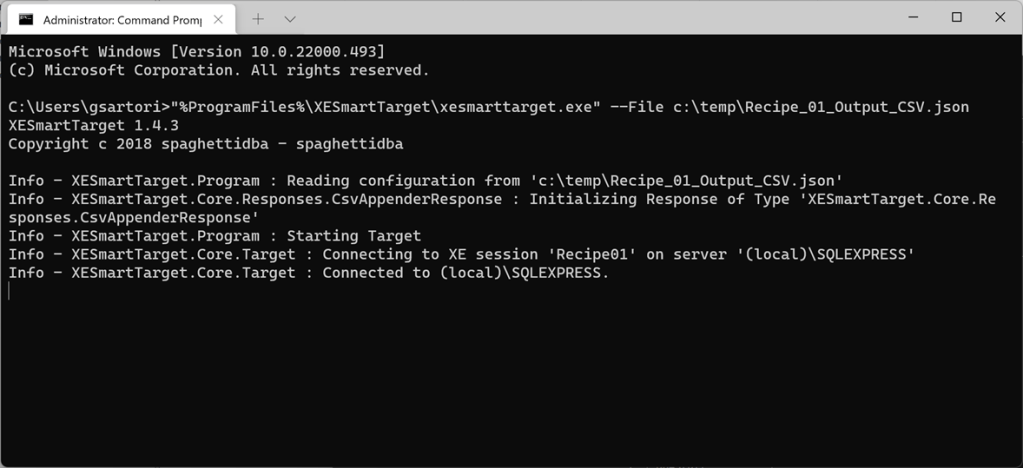This screenshot has width=1023, height=468.
Task: Minimize the terminal window
Action: point(911,17)
